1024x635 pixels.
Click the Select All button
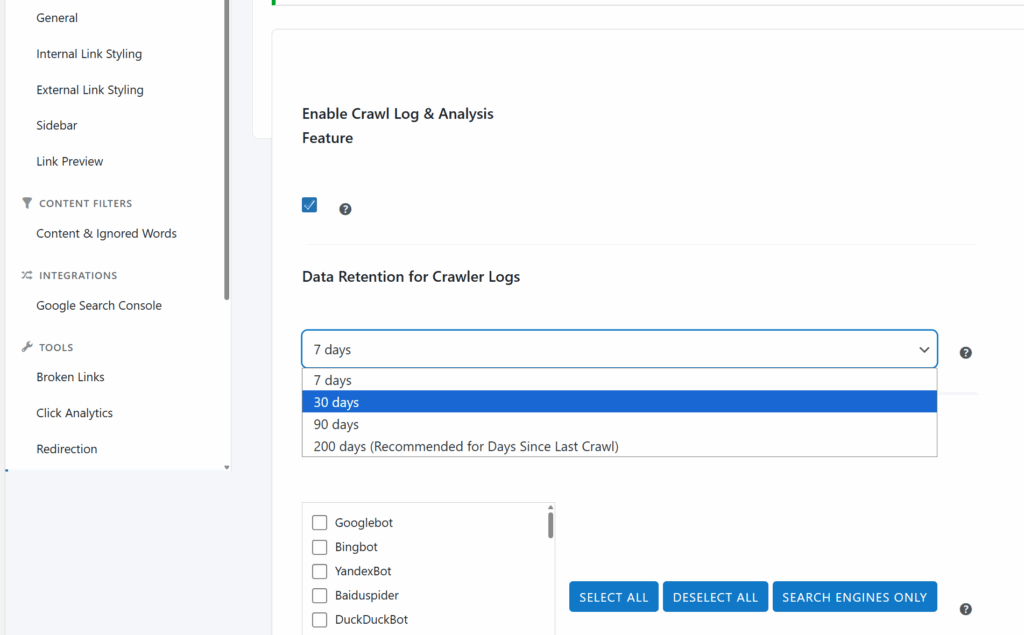pos(613,596)
